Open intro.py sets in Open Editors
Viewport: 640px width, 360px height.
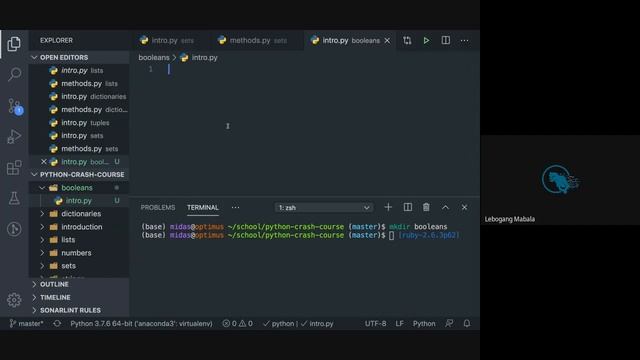point(79,136)
